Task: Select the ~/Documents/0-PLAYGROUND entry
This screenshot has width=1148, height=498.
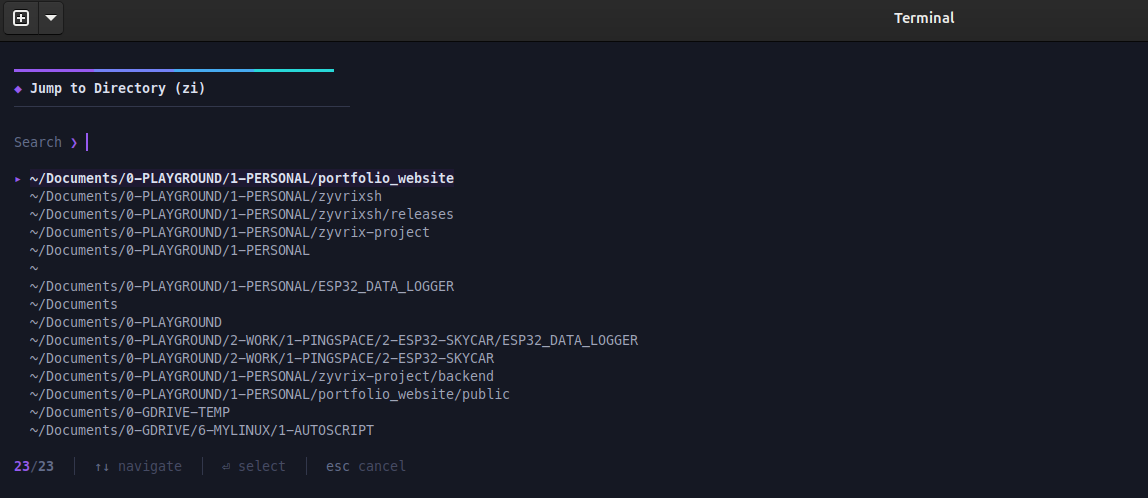Action: point(125,322)
